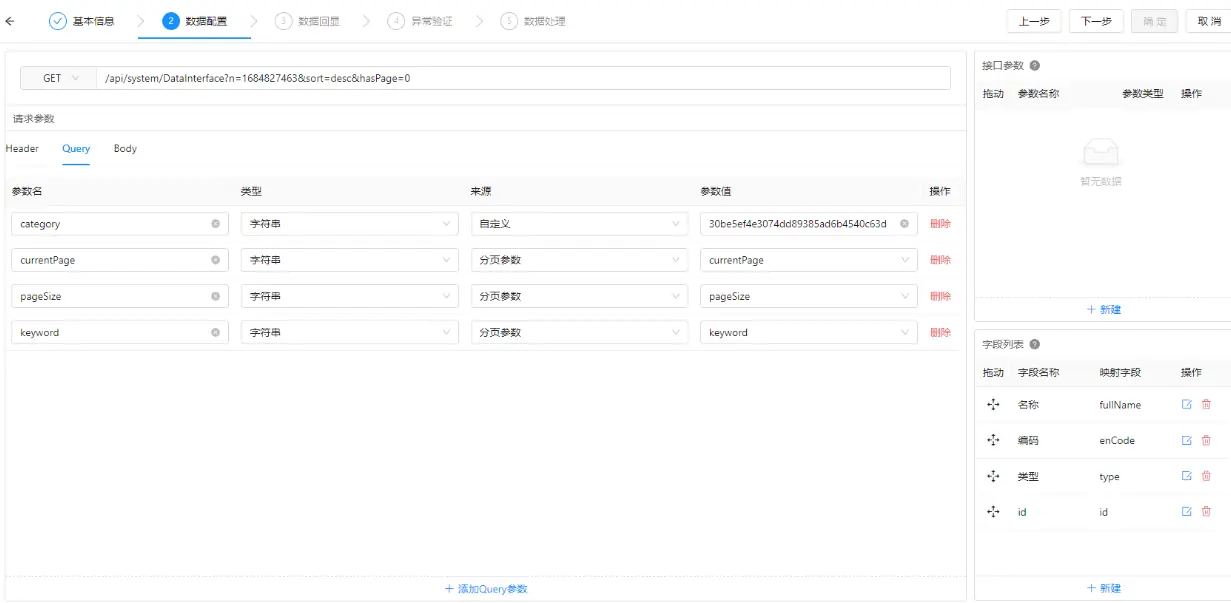This screenshot has height=603, width=1231.
Task: Switch to the Header tab
Action: [x=22, y=149]
